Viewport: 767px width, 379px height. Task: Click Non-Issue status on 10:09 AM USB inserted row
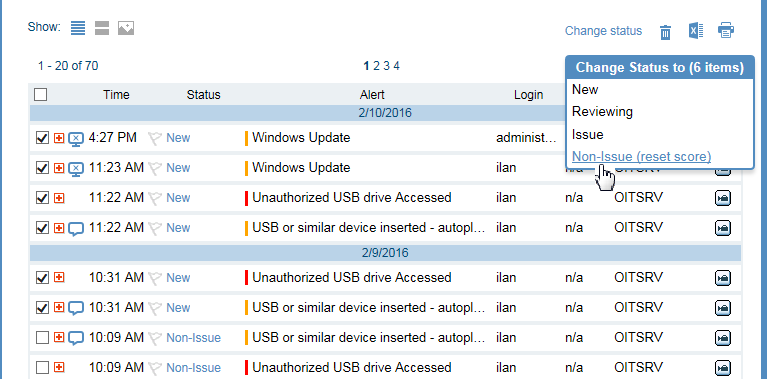point(193,338)
